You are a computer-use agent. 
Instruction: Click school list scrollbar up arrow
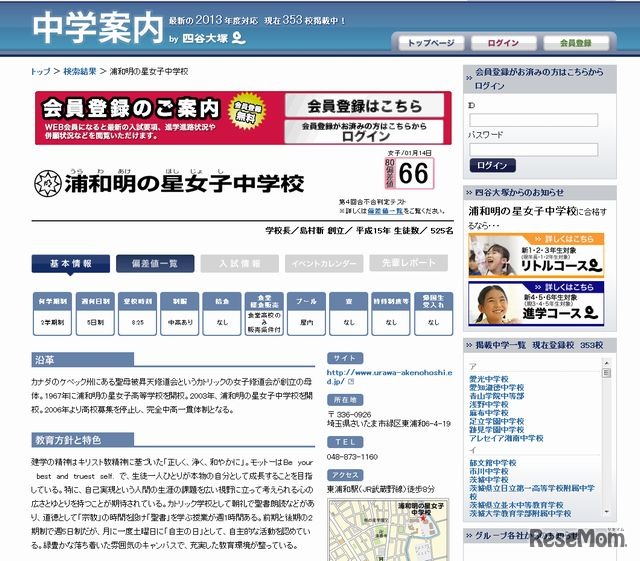pos(607,363)
